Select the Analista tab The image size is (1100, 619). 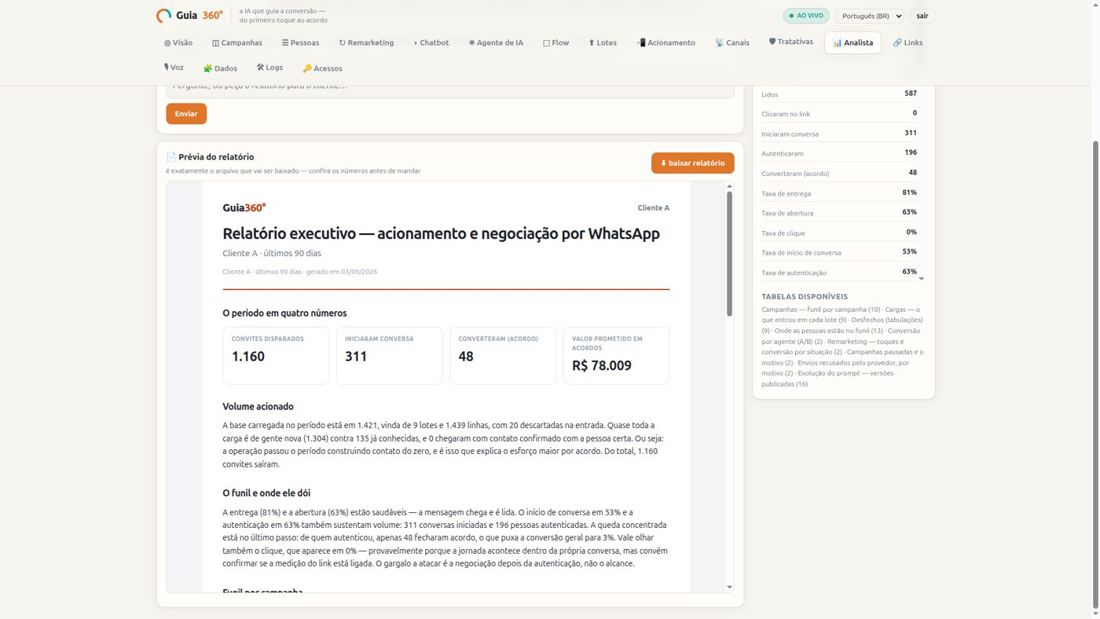tap(853, 43)
